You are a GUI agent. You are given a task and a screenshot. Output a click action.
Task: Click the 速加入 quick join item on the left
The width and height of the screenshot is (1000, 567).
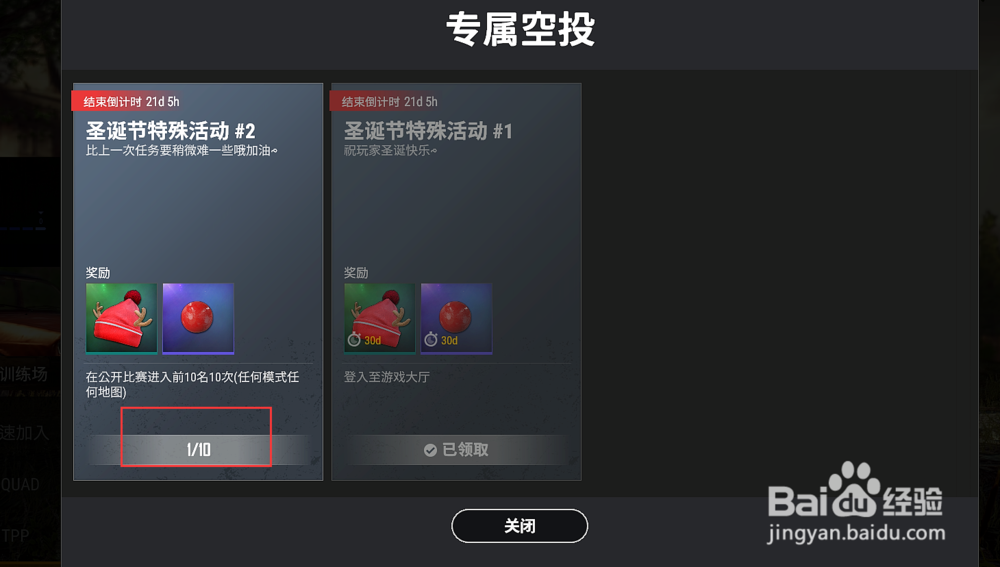pos(24,432)
